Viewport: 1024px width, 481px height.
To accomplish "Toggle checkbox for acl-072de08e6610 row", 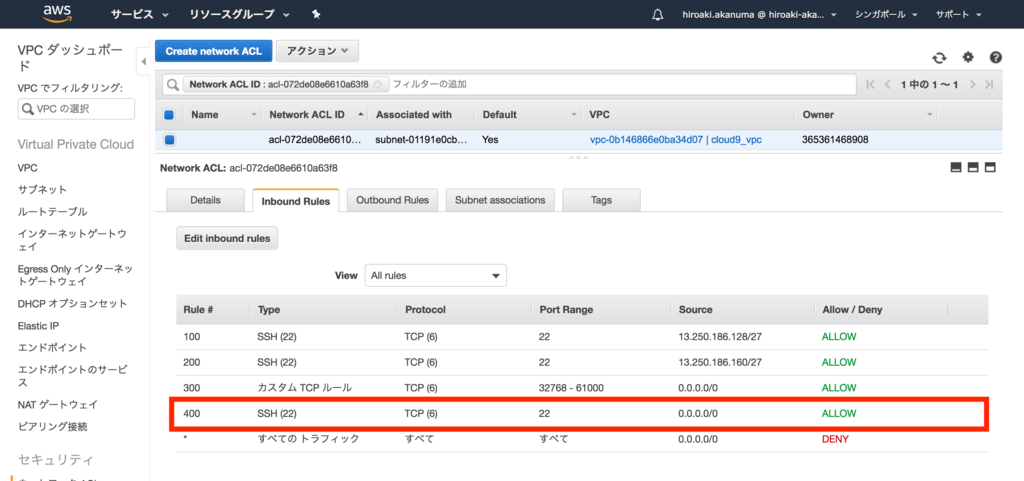I will click(x=169, y=139).
